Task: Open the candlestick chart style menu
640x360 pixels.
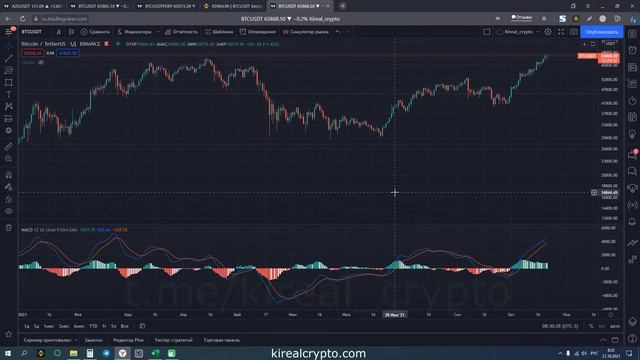Action: (71, 31)
